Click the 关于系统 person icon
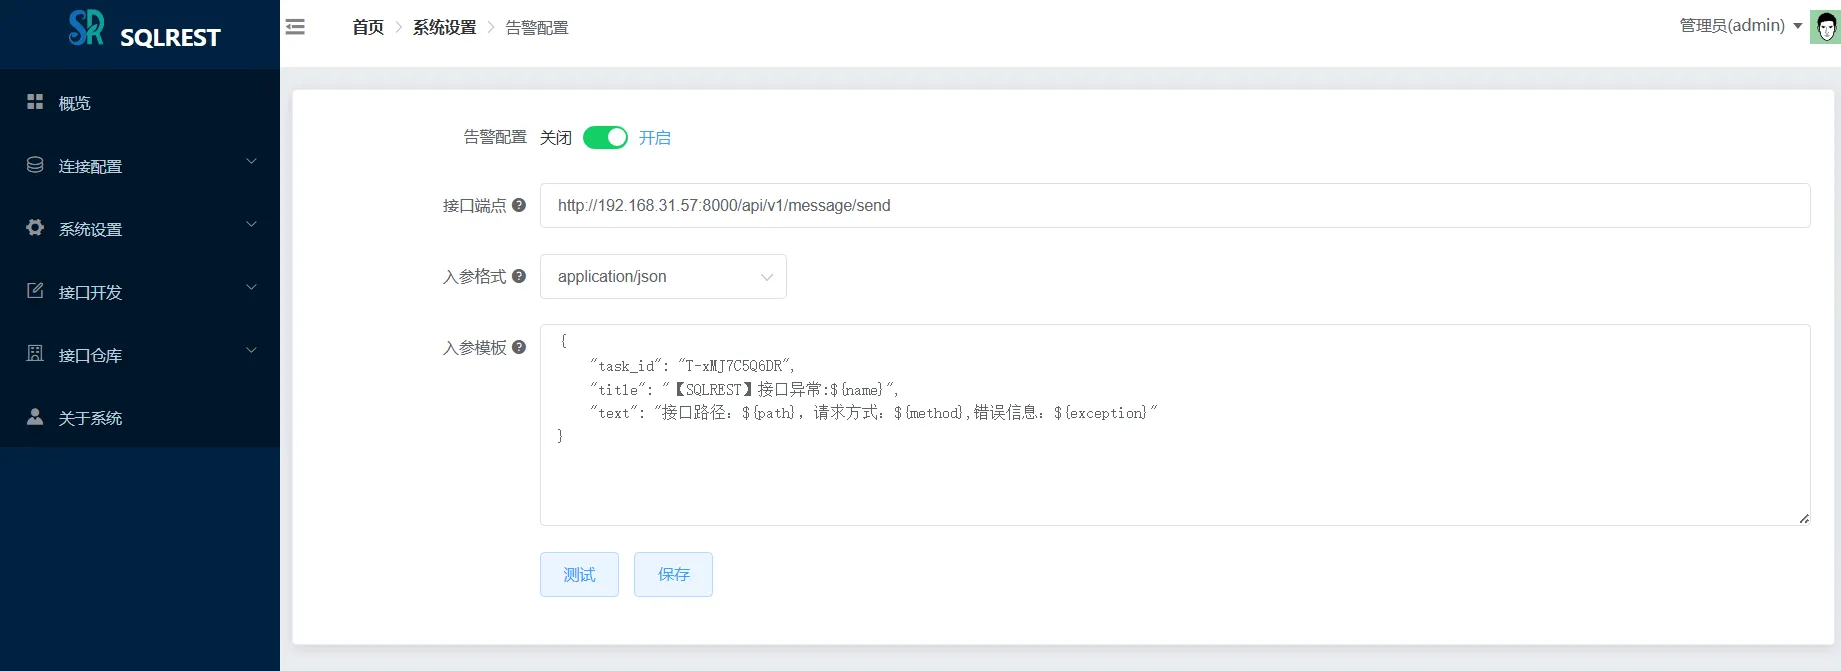Screen dimensions: 1841x671 (x=35, y=417)
